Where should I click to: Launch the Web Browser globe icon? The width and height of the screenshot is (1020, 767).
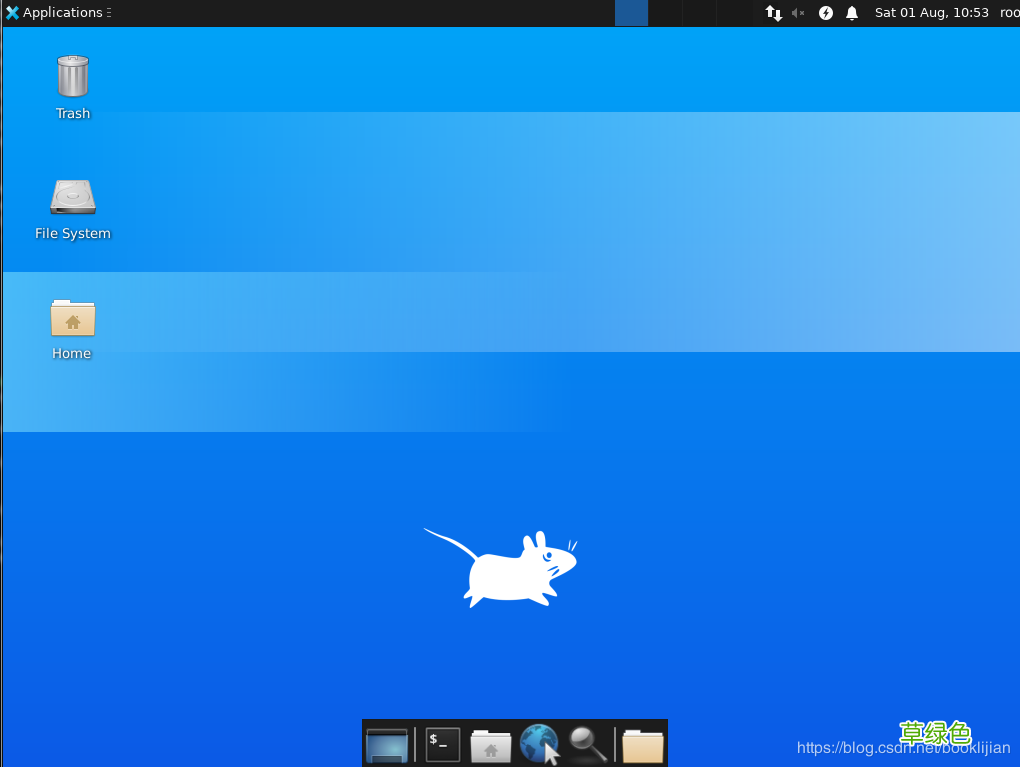coord(539,745)
